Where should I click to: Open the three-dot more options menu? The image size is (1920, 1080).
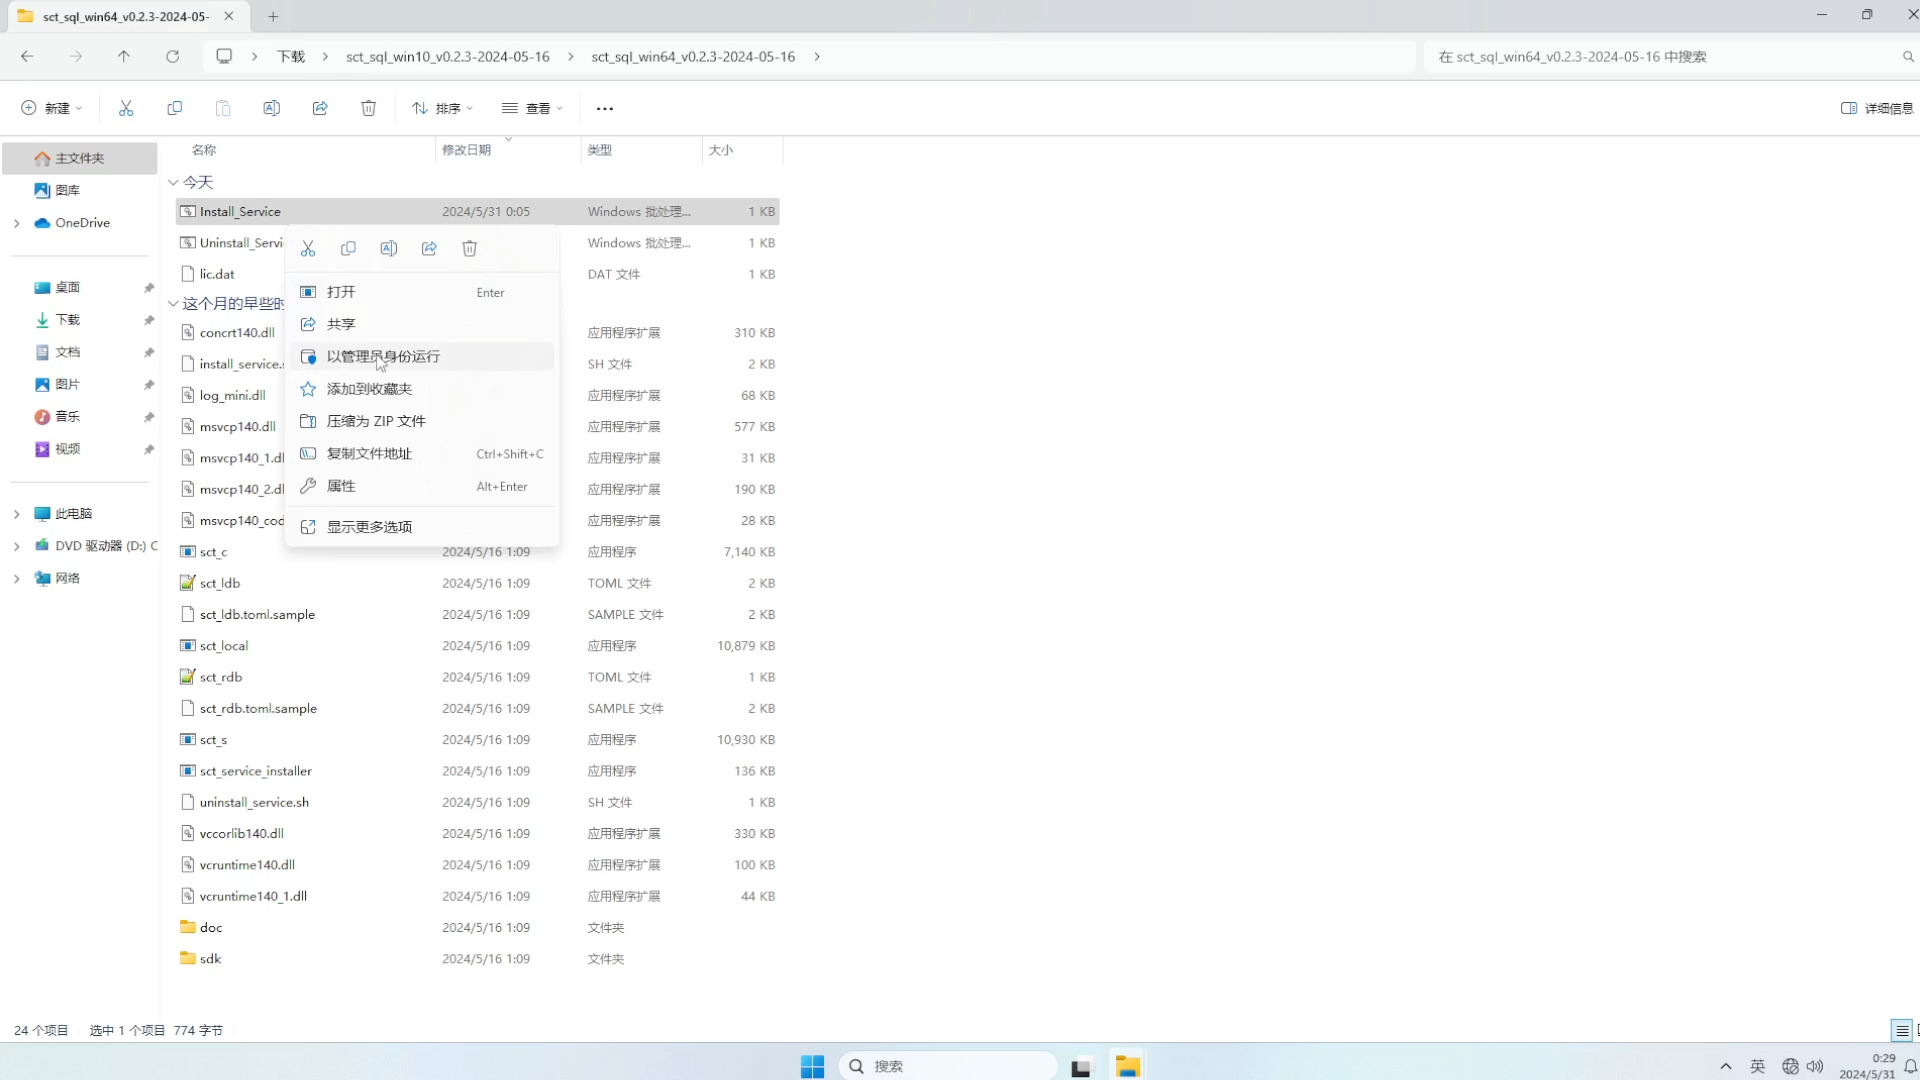point(604,108)
